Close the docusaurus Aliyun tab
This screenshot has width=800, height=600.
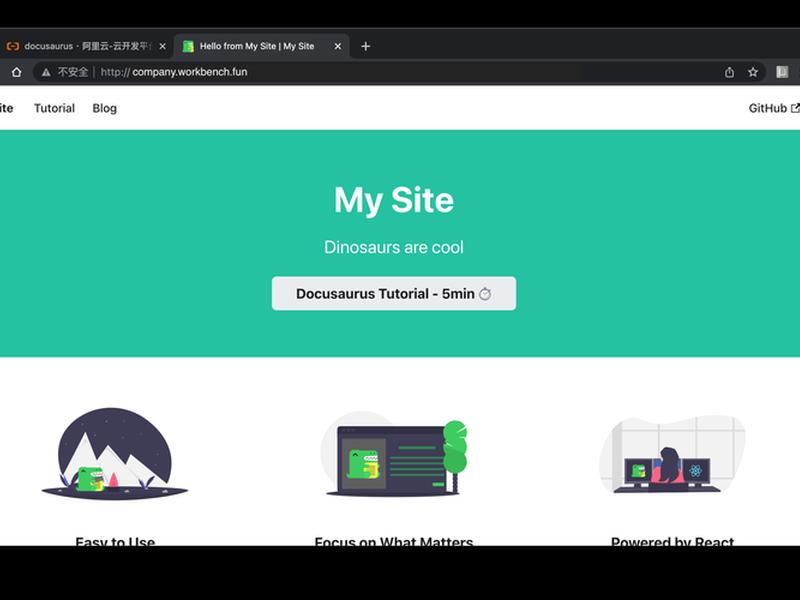pos(162,46)
